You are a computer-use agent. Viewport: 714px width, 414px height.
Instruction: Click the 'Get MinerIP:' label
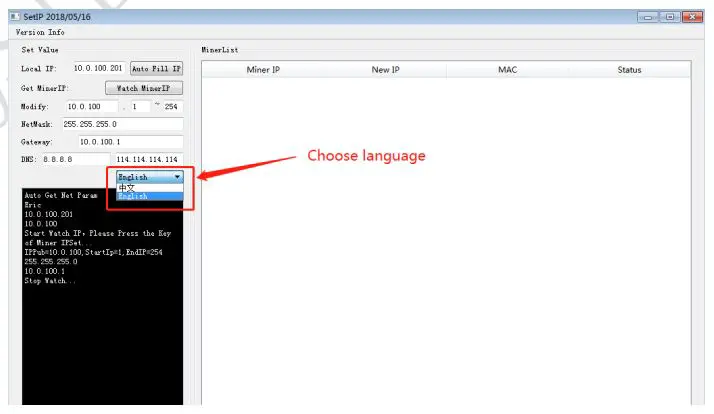tap(45, 88)
